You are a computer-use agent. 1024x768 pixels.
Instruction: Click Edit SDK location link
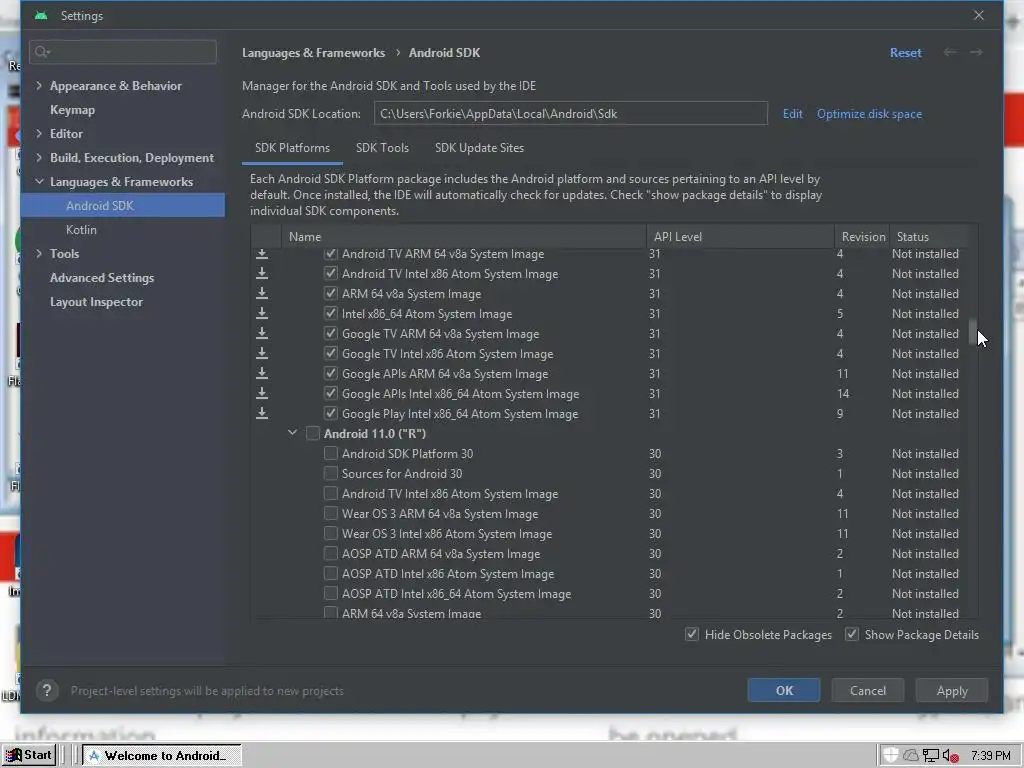792,114
